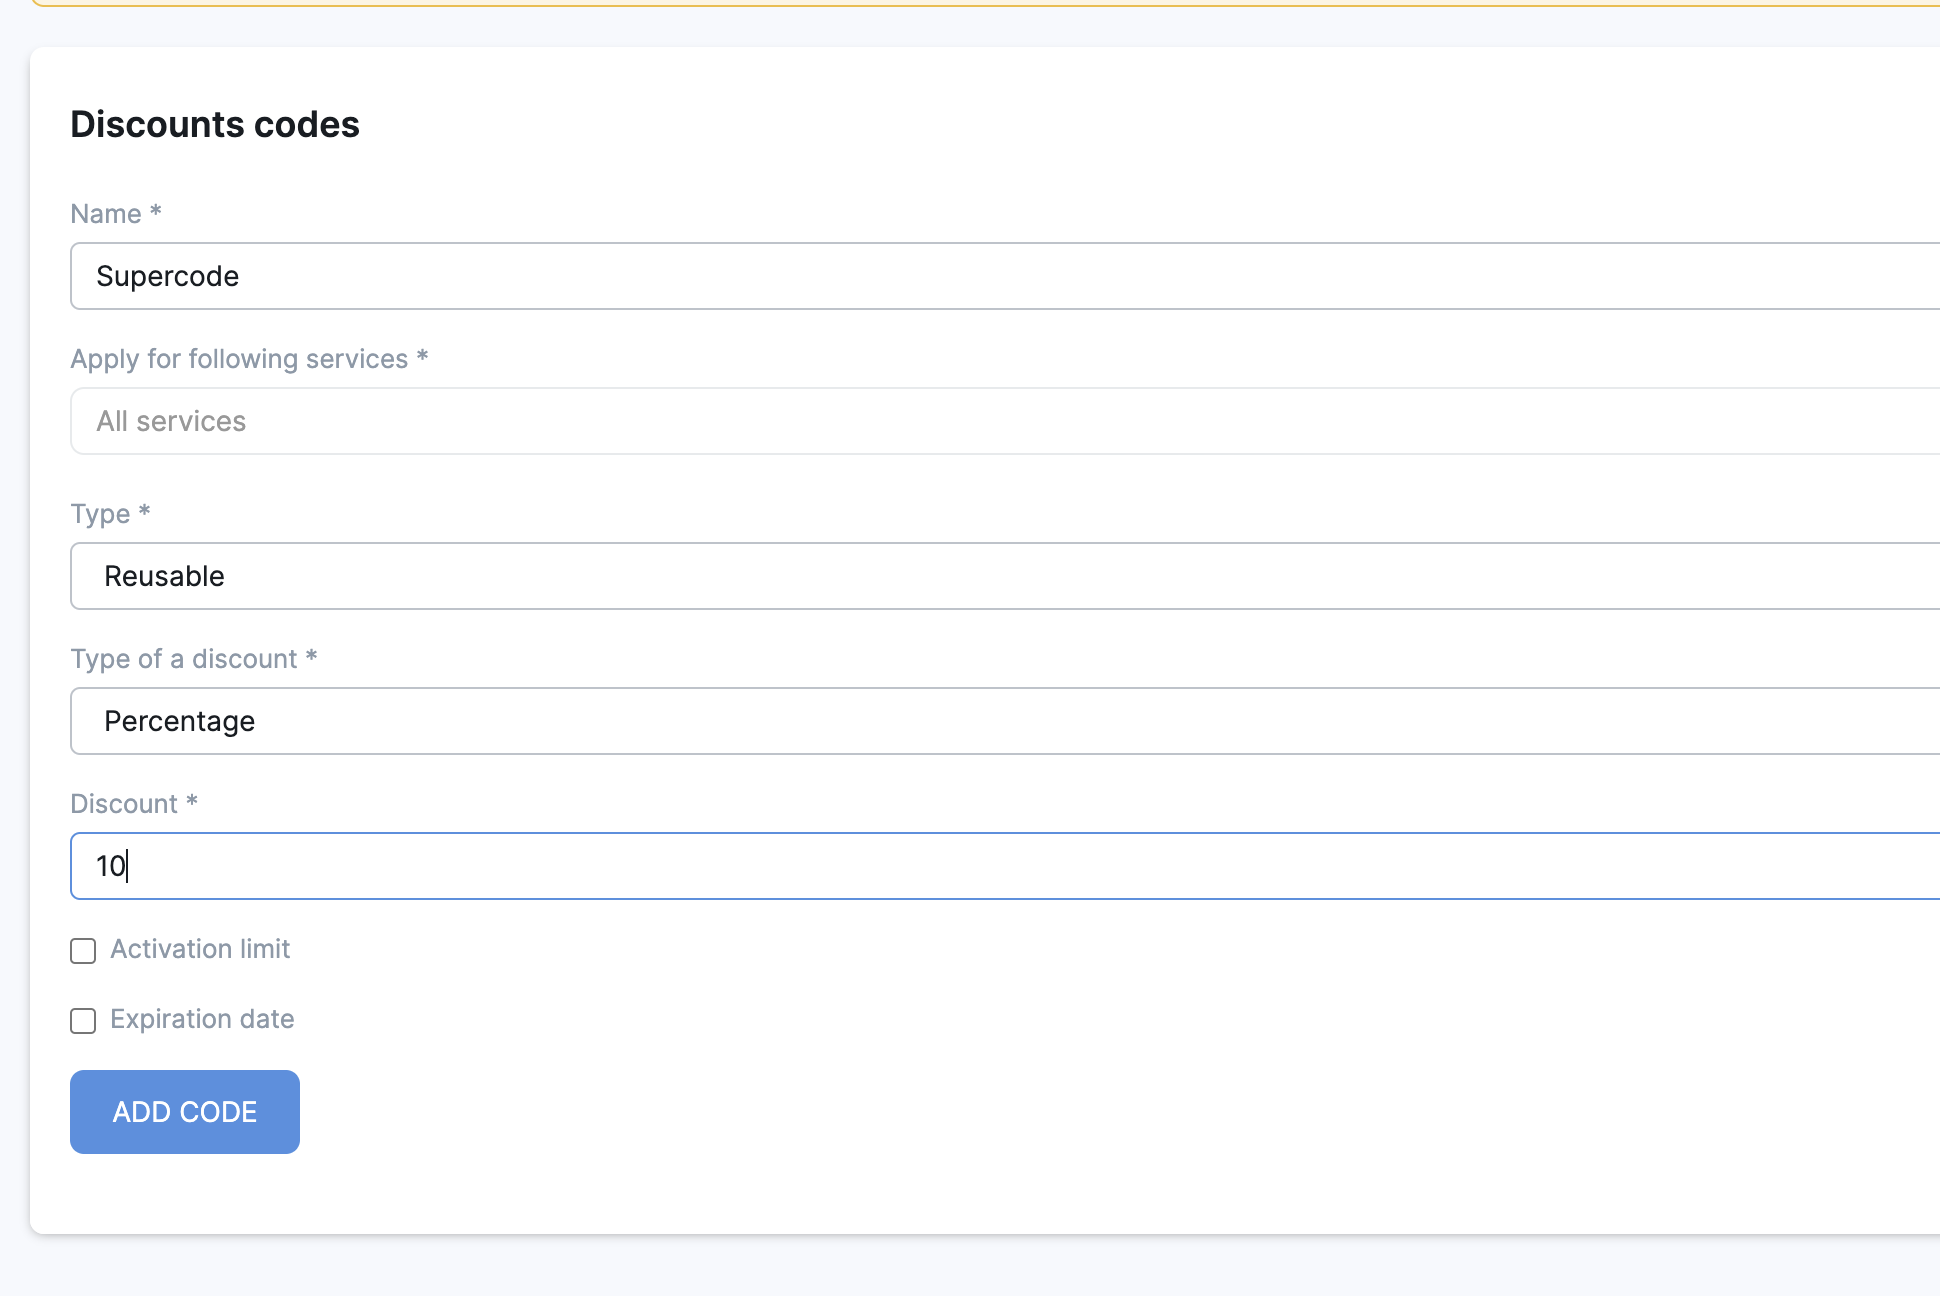This screenshot has height=1296, width=1940.
Task: Click the Type of a discount label
Action: [184, 659]
